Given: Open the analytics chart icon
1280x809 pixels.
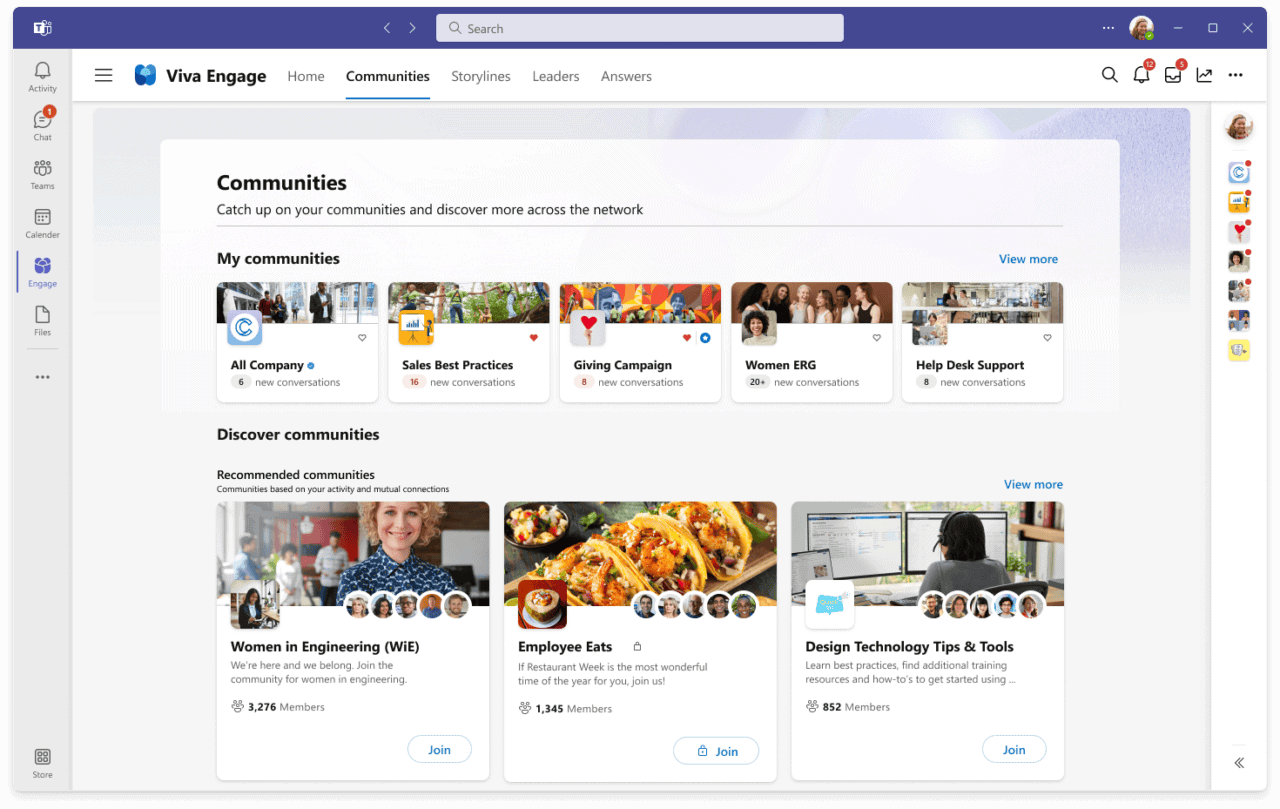Looking at the screenshot, I should pyautogui.click(x=1204, y=75).
